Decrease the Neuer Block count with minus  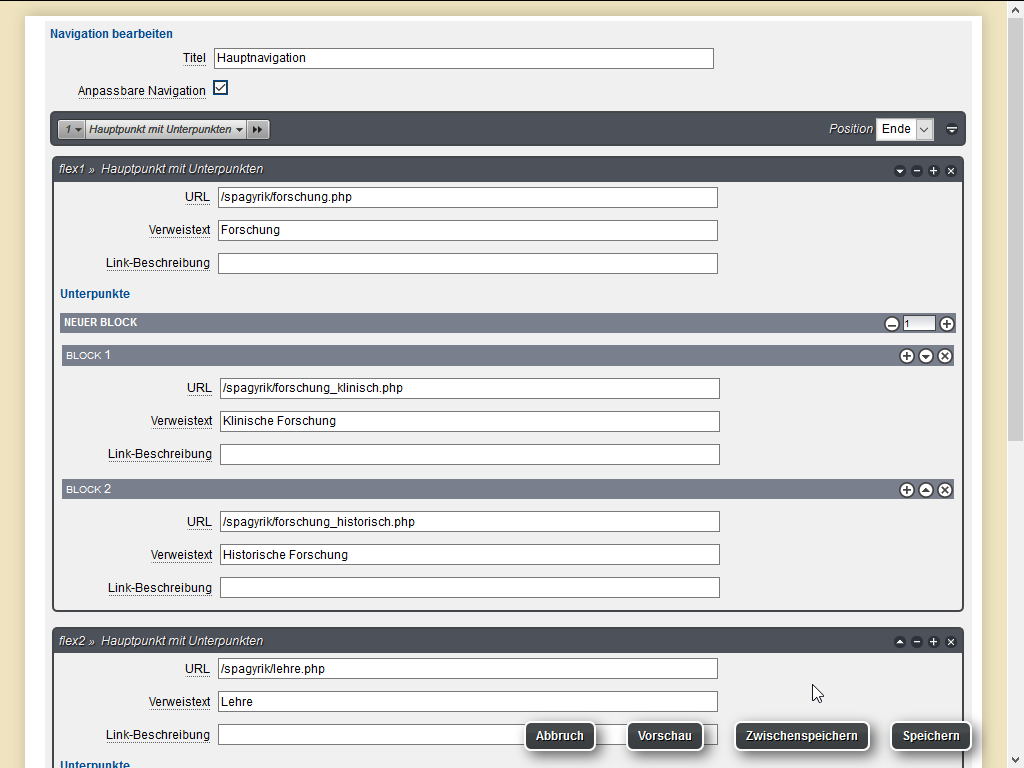coord(891,324)
